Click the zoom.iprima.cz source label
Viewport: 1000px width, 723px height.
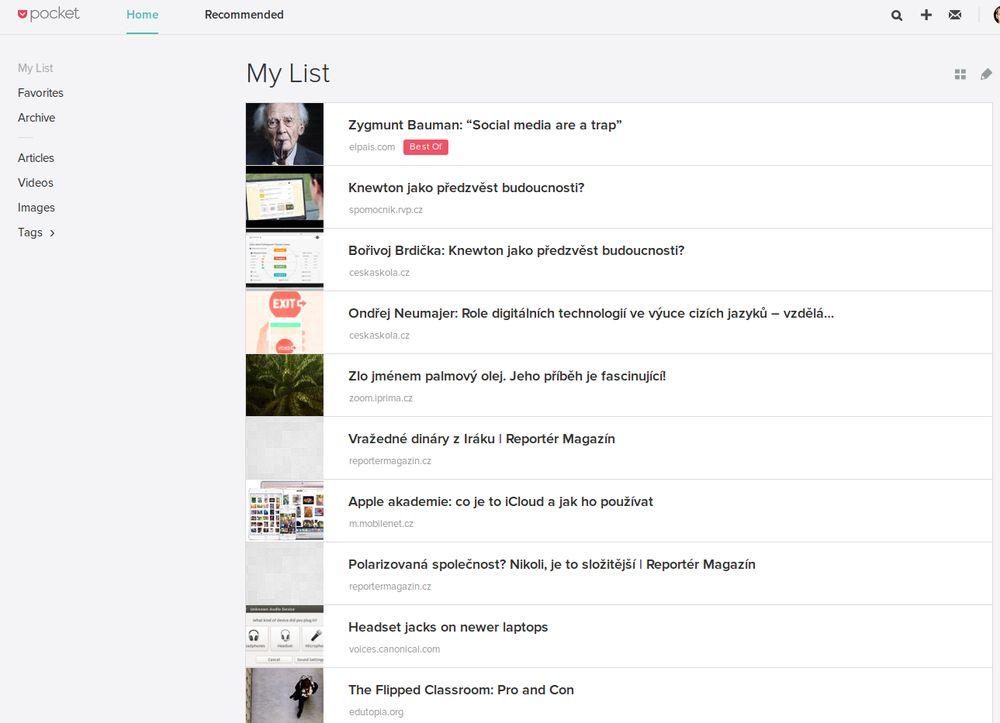click(x=380, y=398)
